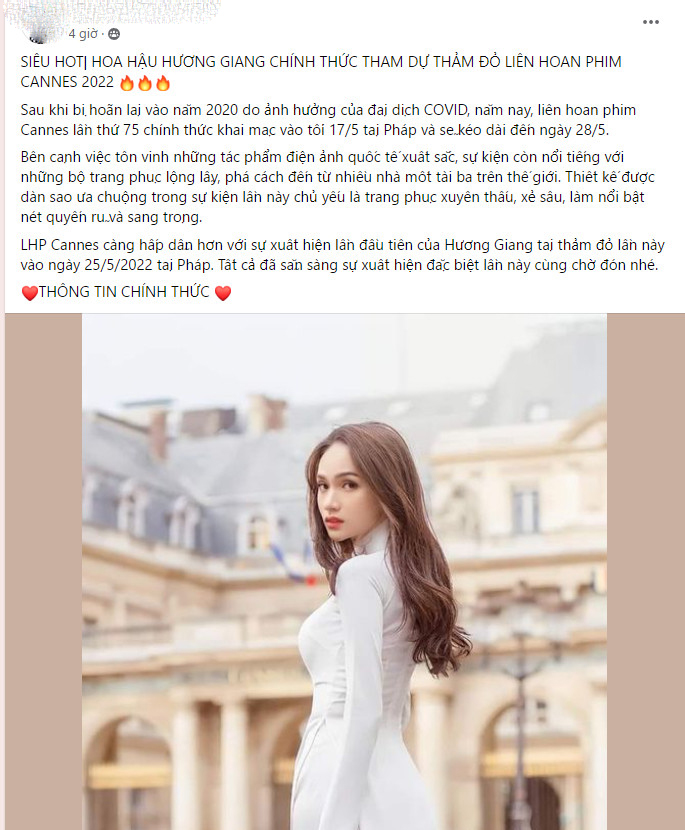This screenshot has height=830, width=685.
Task: Click the friends audience privacy icon
Action: coord(114,34)
